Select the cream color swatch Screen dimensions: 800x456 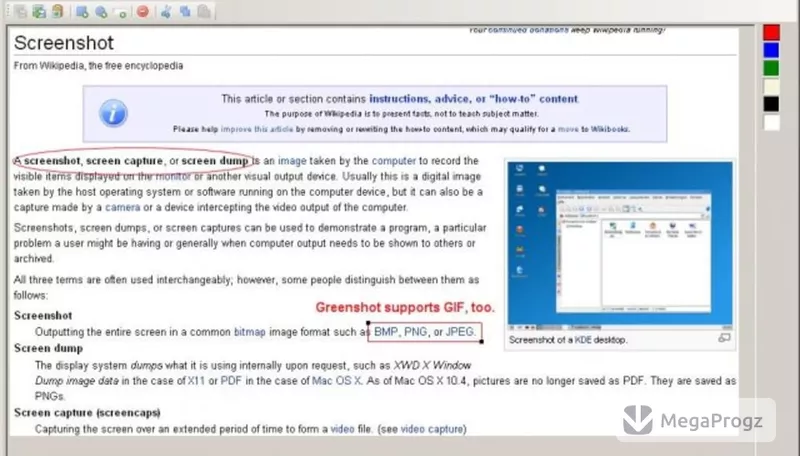tap(771, 86)
